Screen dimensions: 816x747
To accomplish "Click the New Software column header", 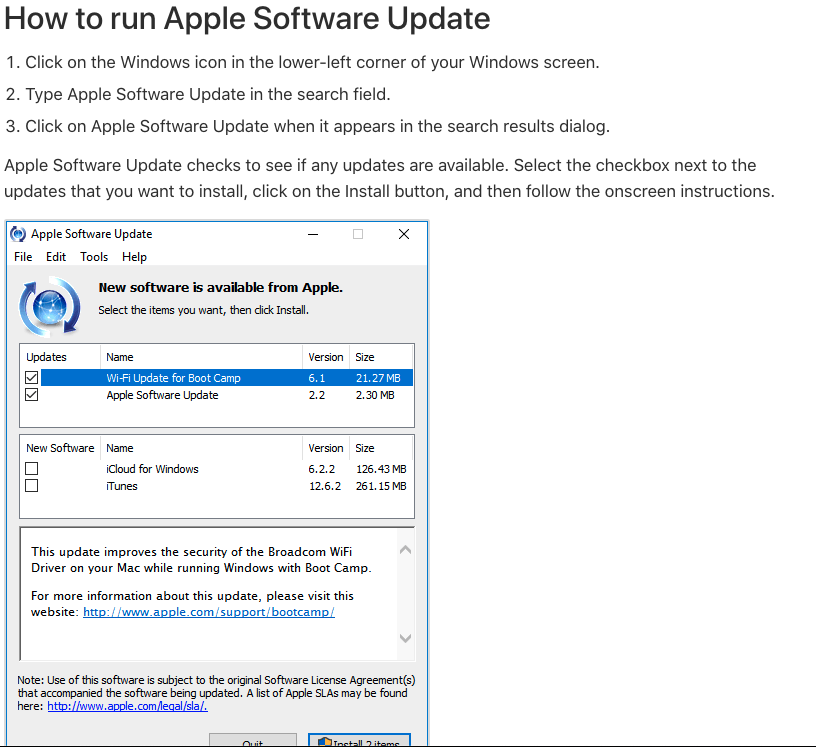I will coord(60,448).
